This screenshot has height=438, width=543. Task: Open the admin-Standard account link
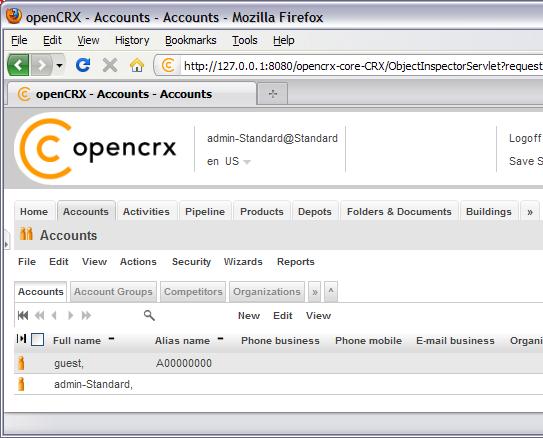(94, 384)
